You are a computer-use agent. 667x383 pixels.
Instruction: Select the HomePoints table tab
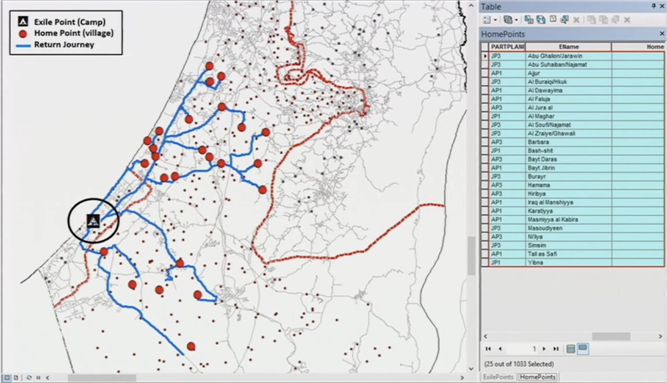click(x=538, y=377)
